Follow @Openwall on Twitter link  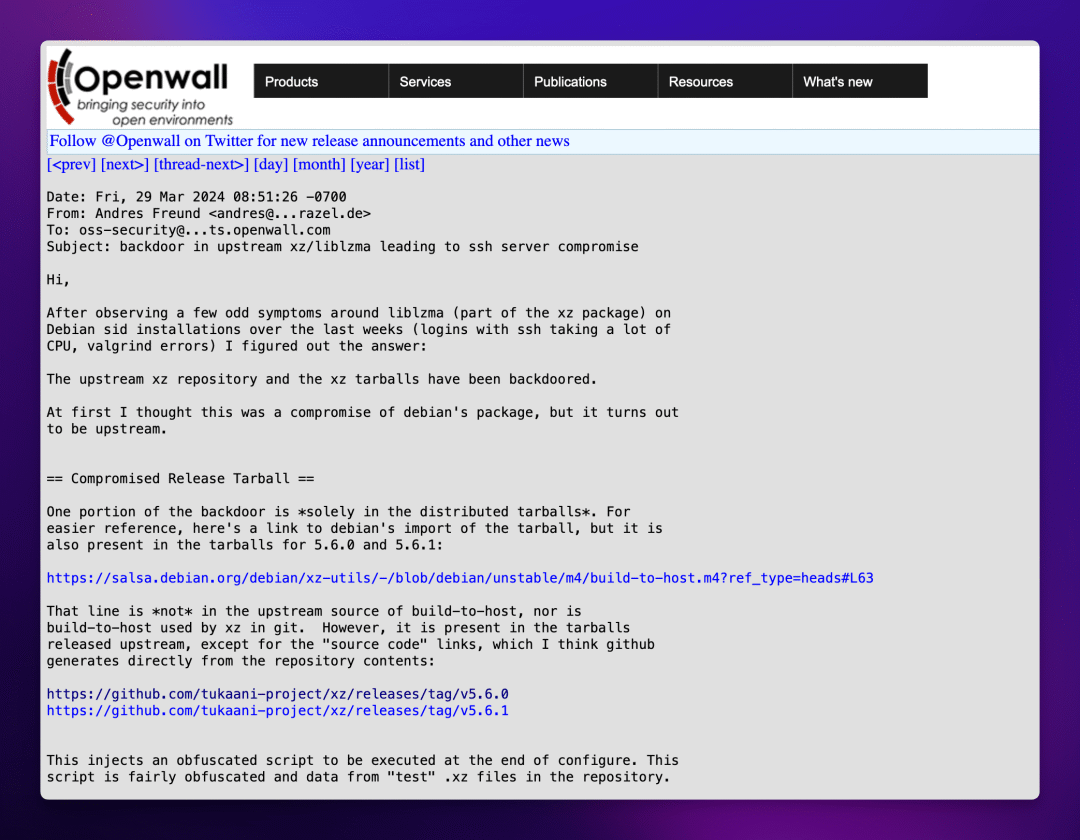click(x=309, y=141)
